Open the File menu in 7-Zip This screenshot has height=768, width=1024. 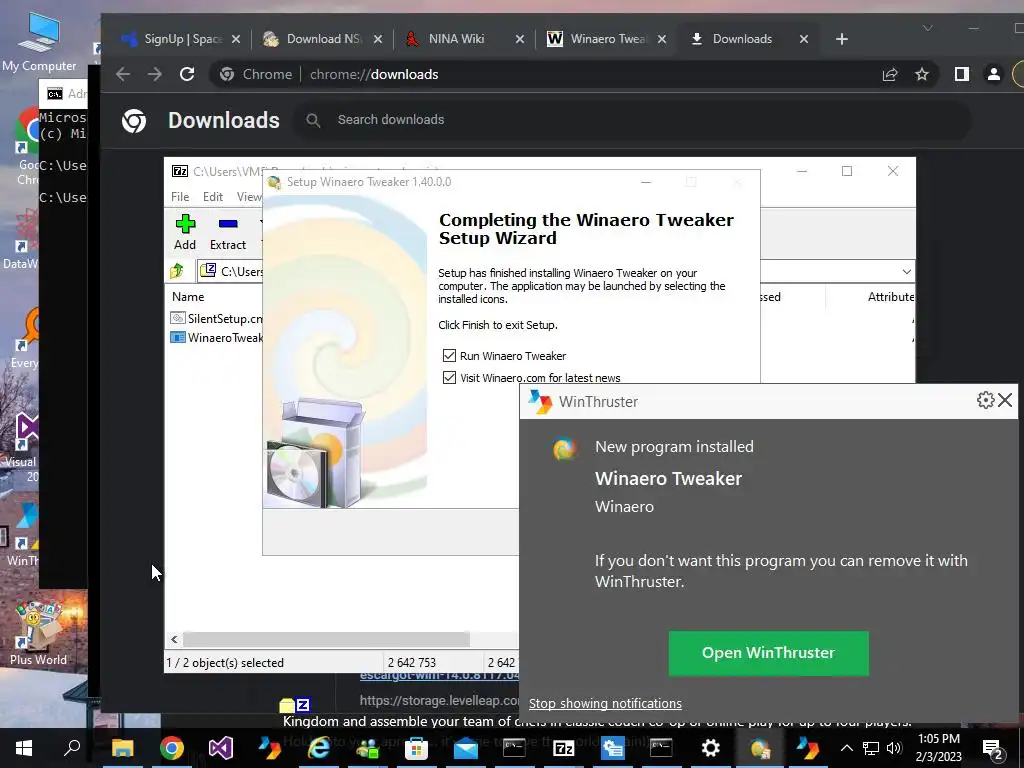[180, 197]
